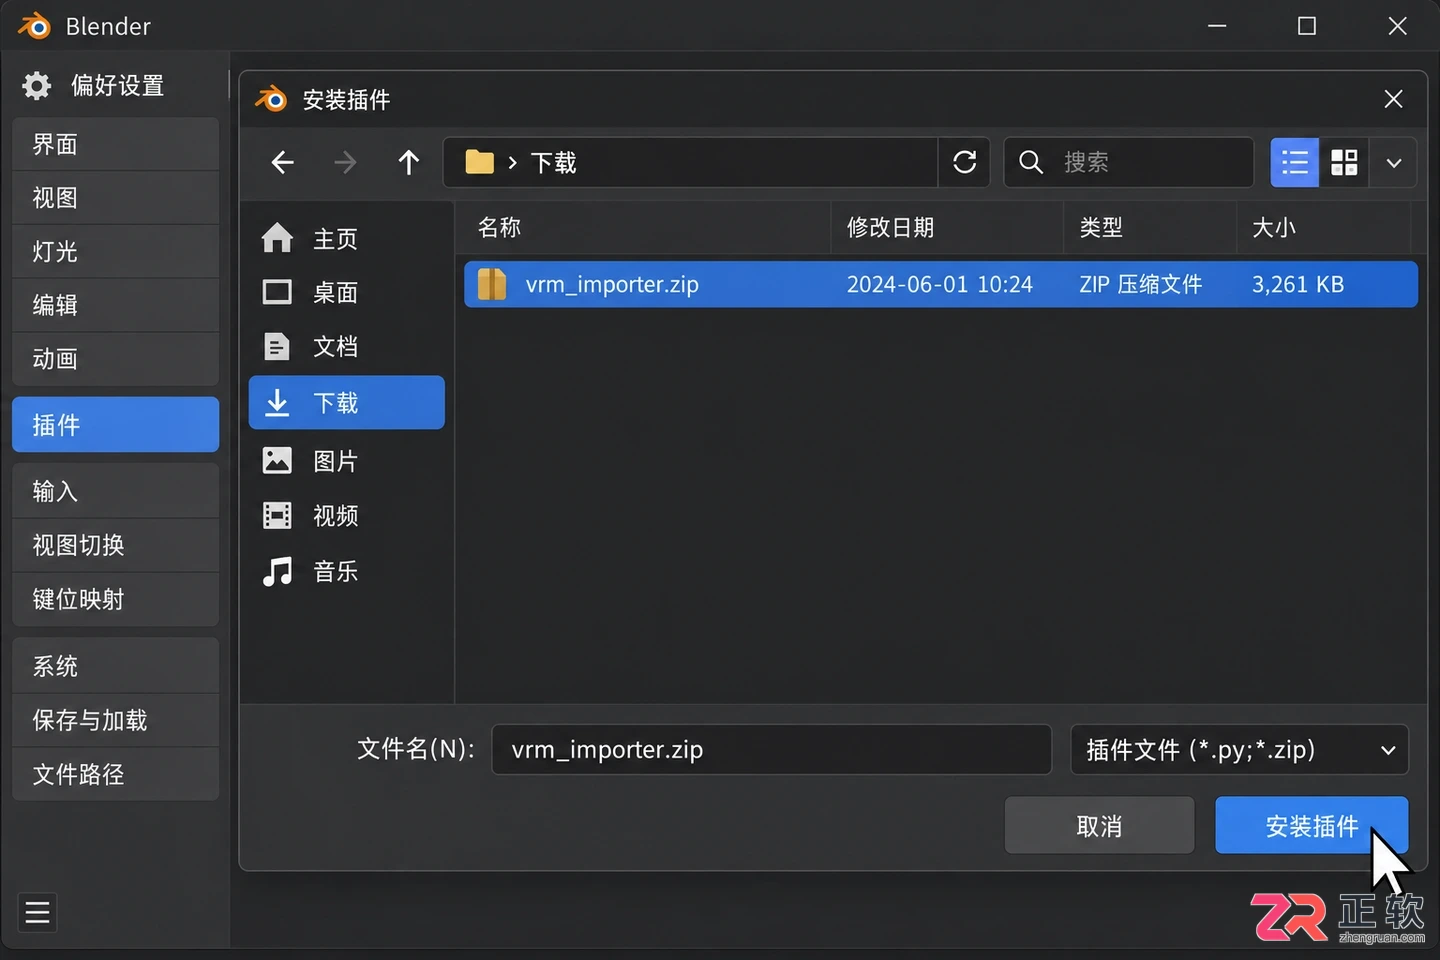Click the 偏好设置 gear icon
Image resolution: width=1440 pixels, height=960 pixels.
click(x=37, y=86)
